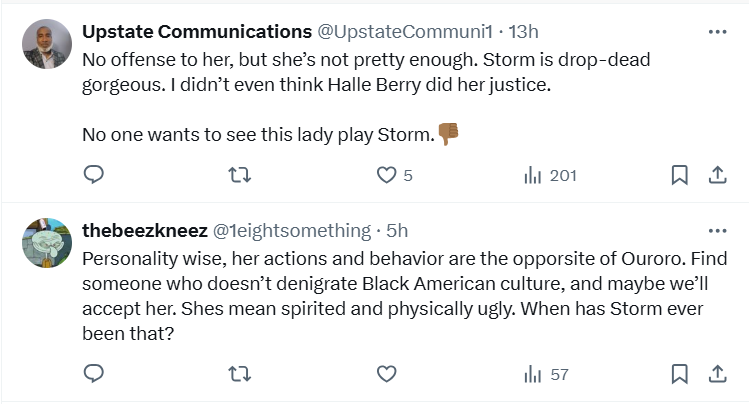Repost the Upstate Communications tweet
Viewport: 749px width, 404px height.
240,175
